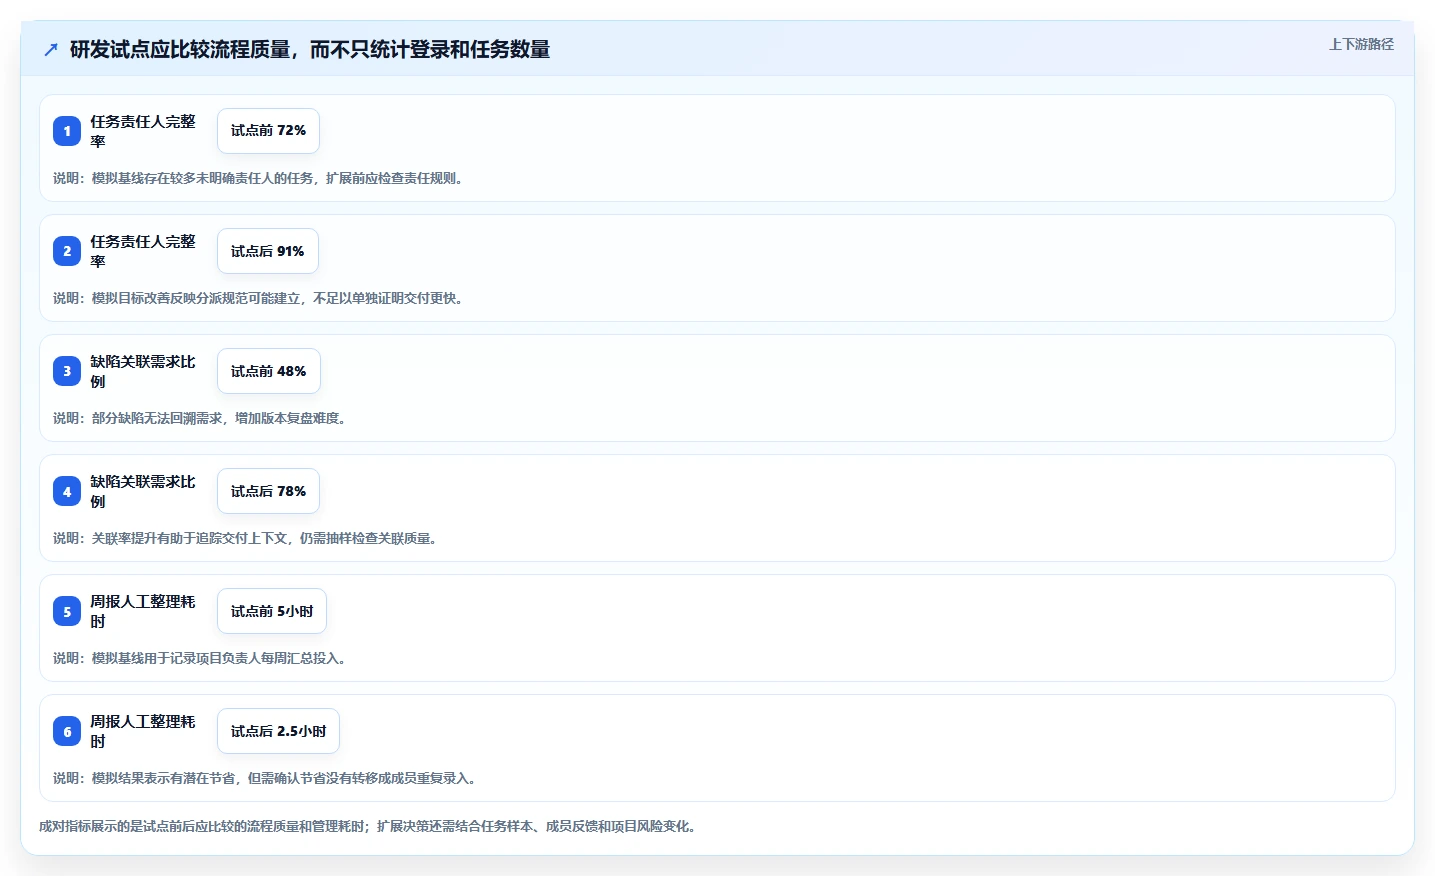Click the 试点后 2.5小时 value chip
Image resolution: width=1435 pixels, height=876 pixels.
click(x=278, y=731)
